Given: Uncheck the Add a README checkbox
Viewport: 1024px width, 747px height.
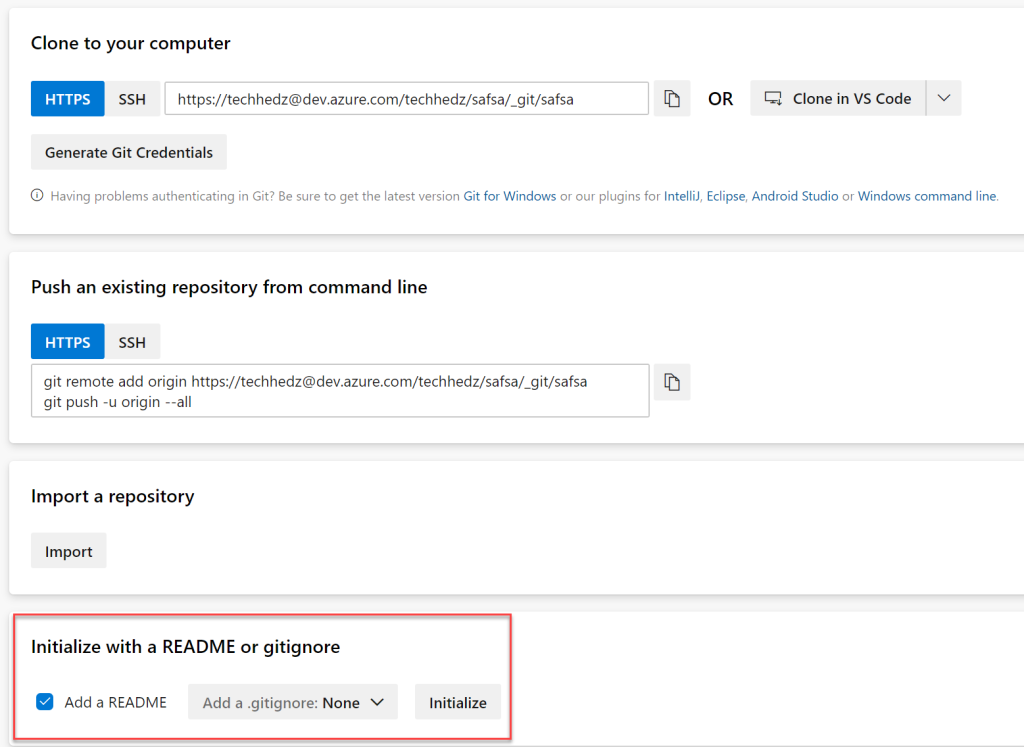Looking at the screenshot, I should click(x=44, y=702).
